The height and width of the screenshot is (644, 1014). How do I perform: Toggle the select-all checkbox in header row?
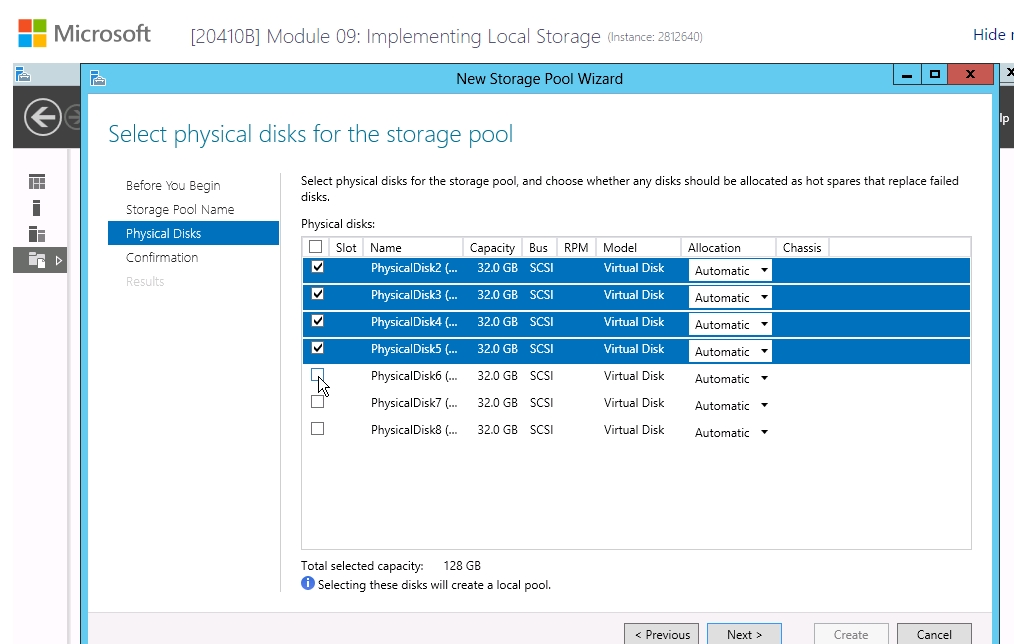(x=316, y=246)
